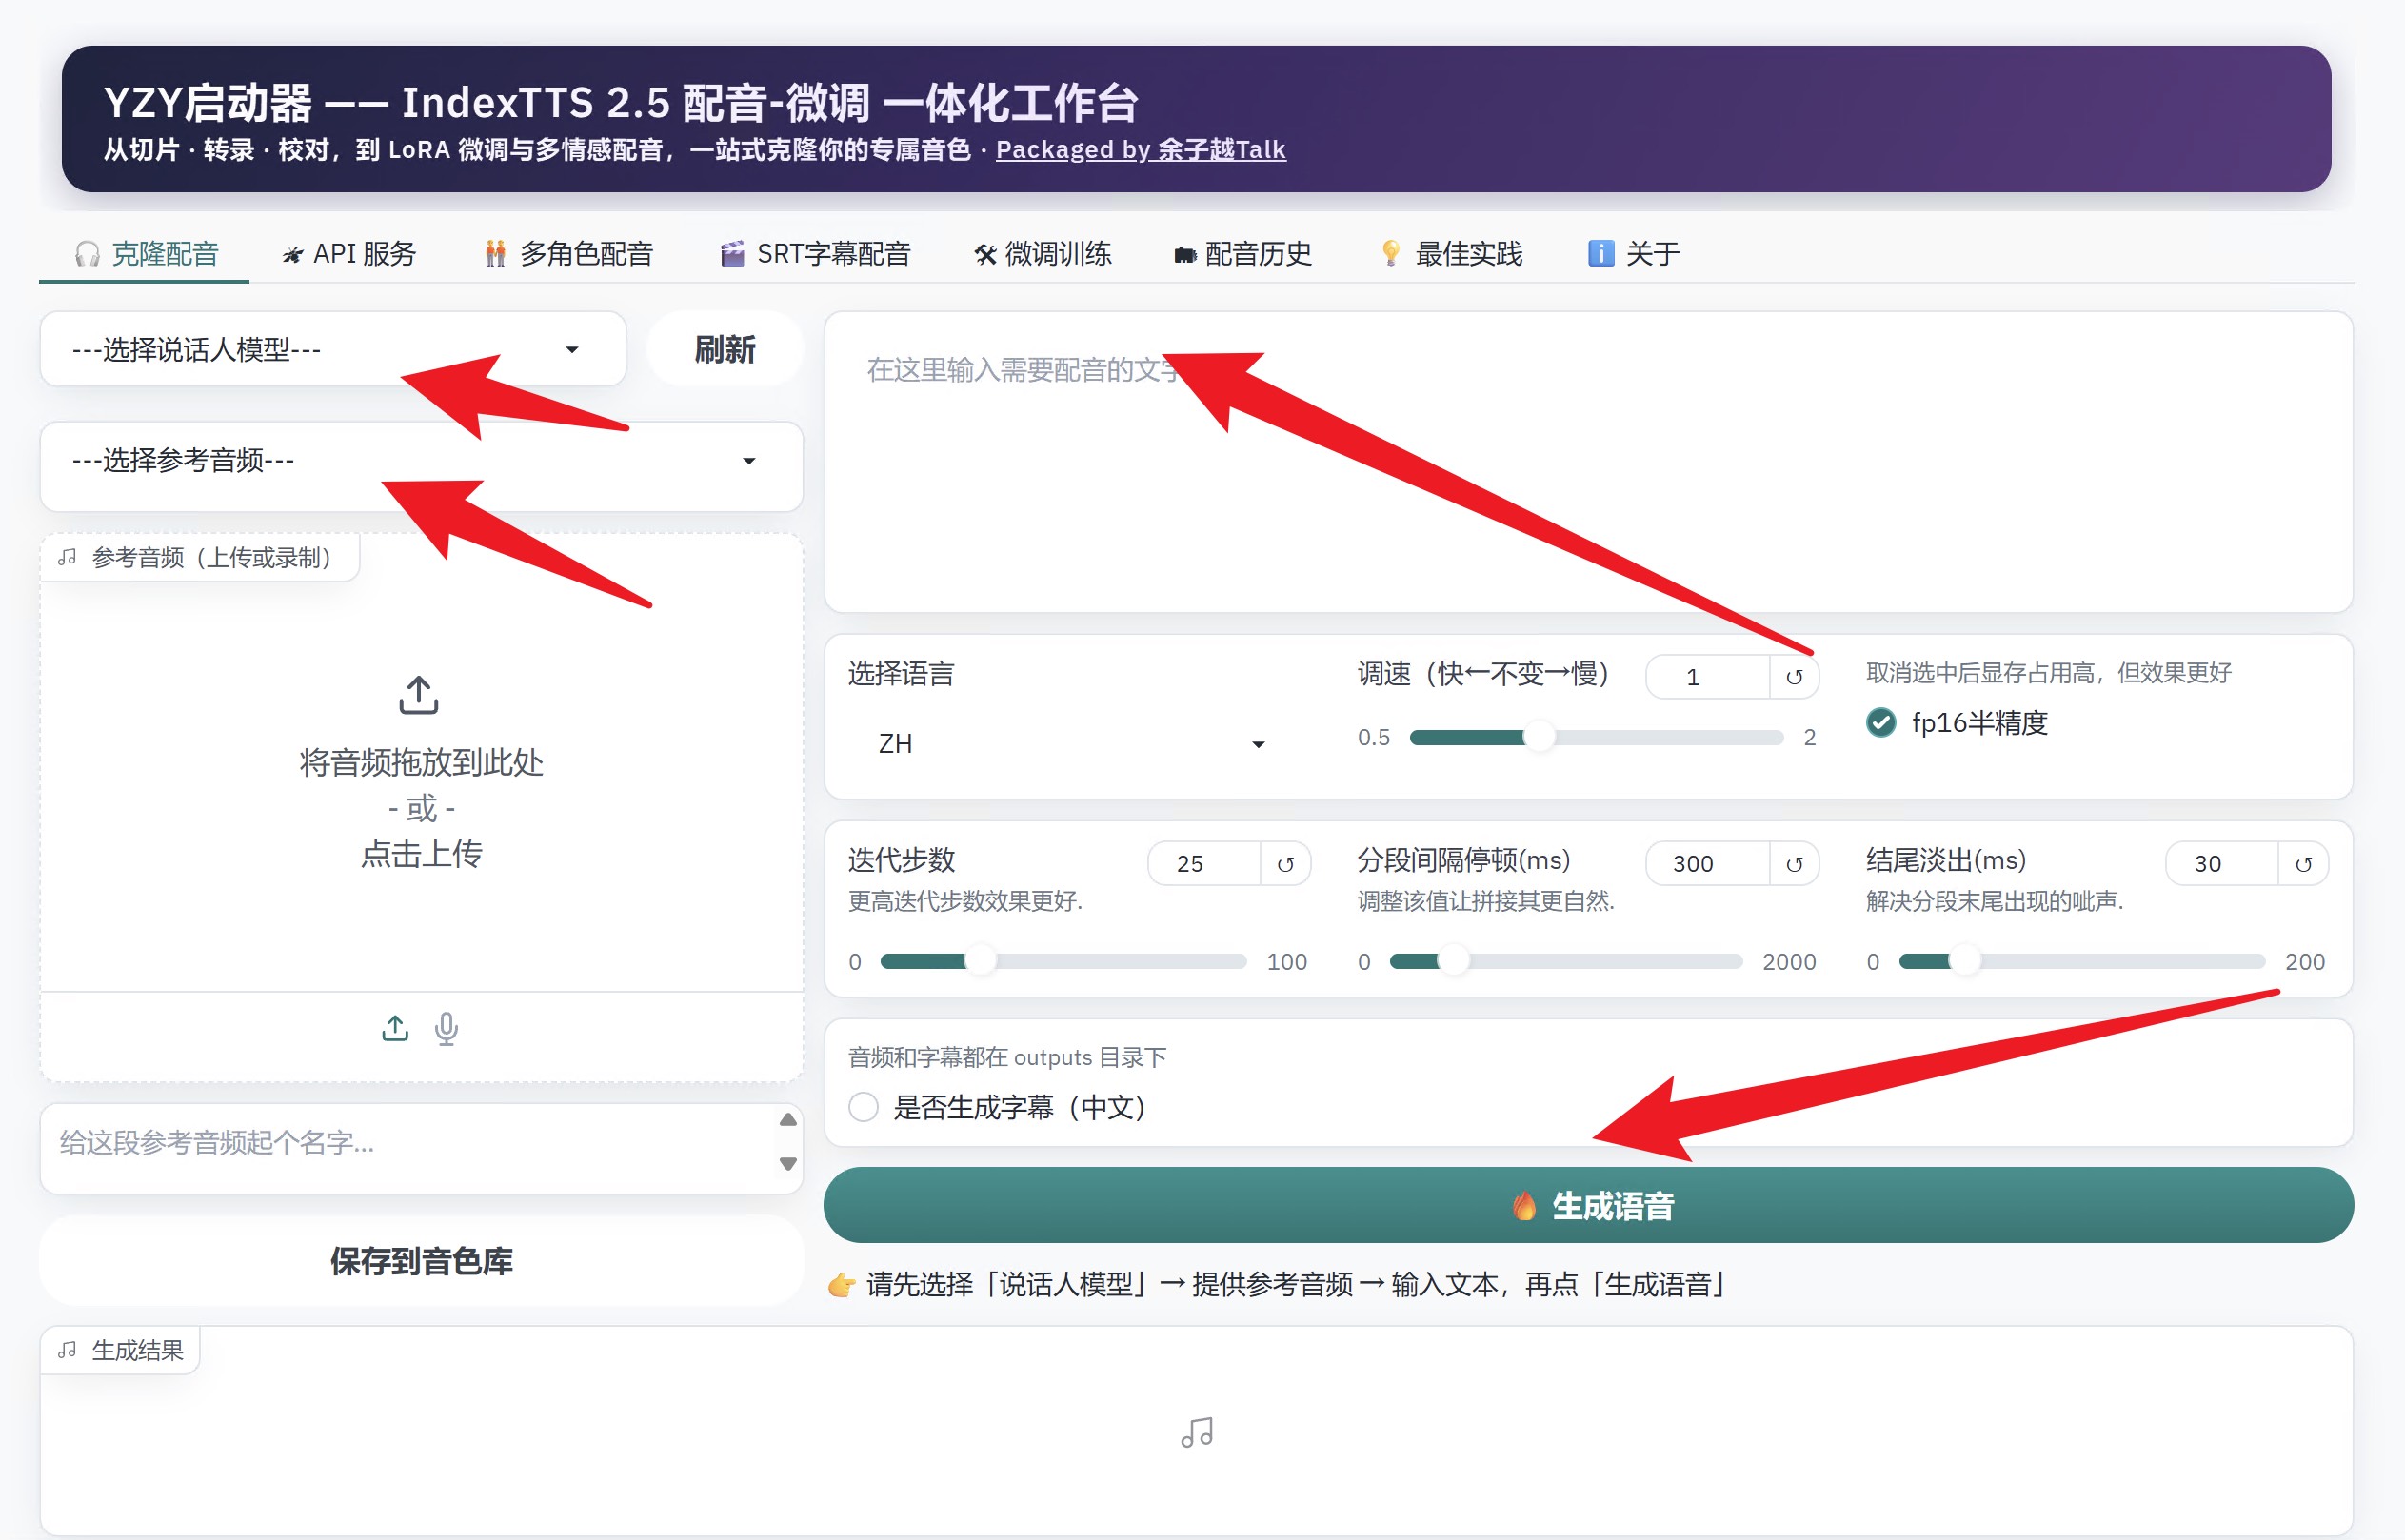This screenshot has width=2405, height=1540.
Task: Open the Packaged by 余子越Talk link
Action: [x=1141, y=150]
